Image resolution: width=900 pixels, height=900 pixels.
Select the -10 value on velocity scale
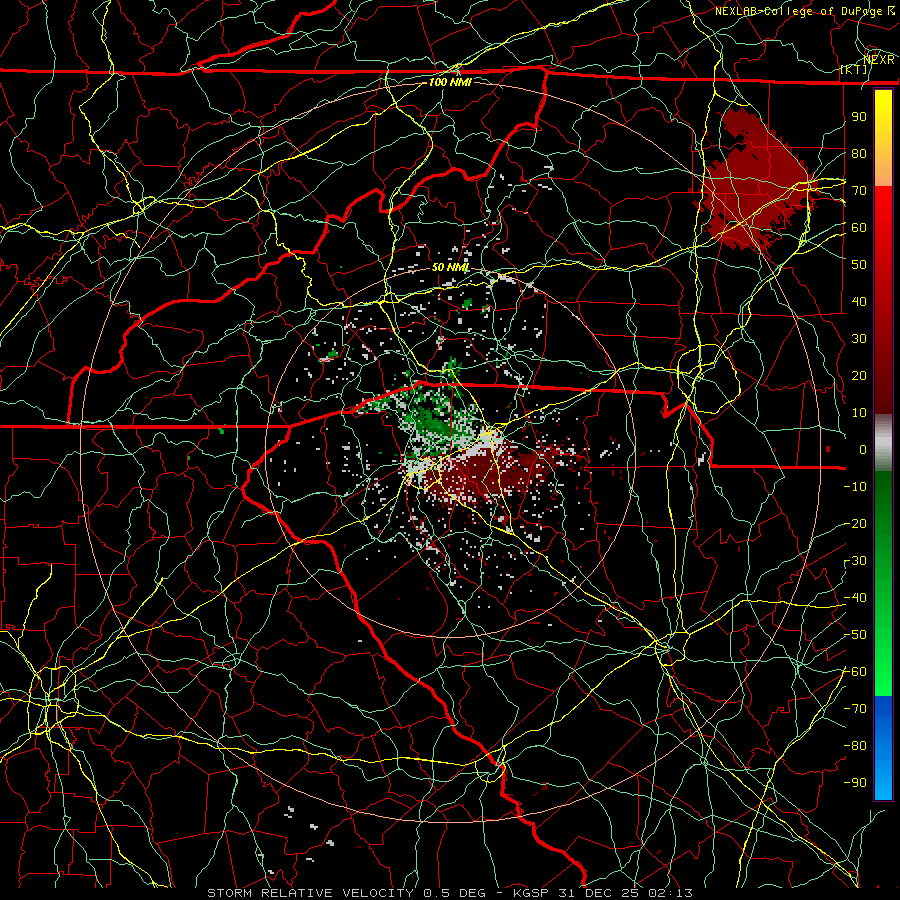point(855,487)
